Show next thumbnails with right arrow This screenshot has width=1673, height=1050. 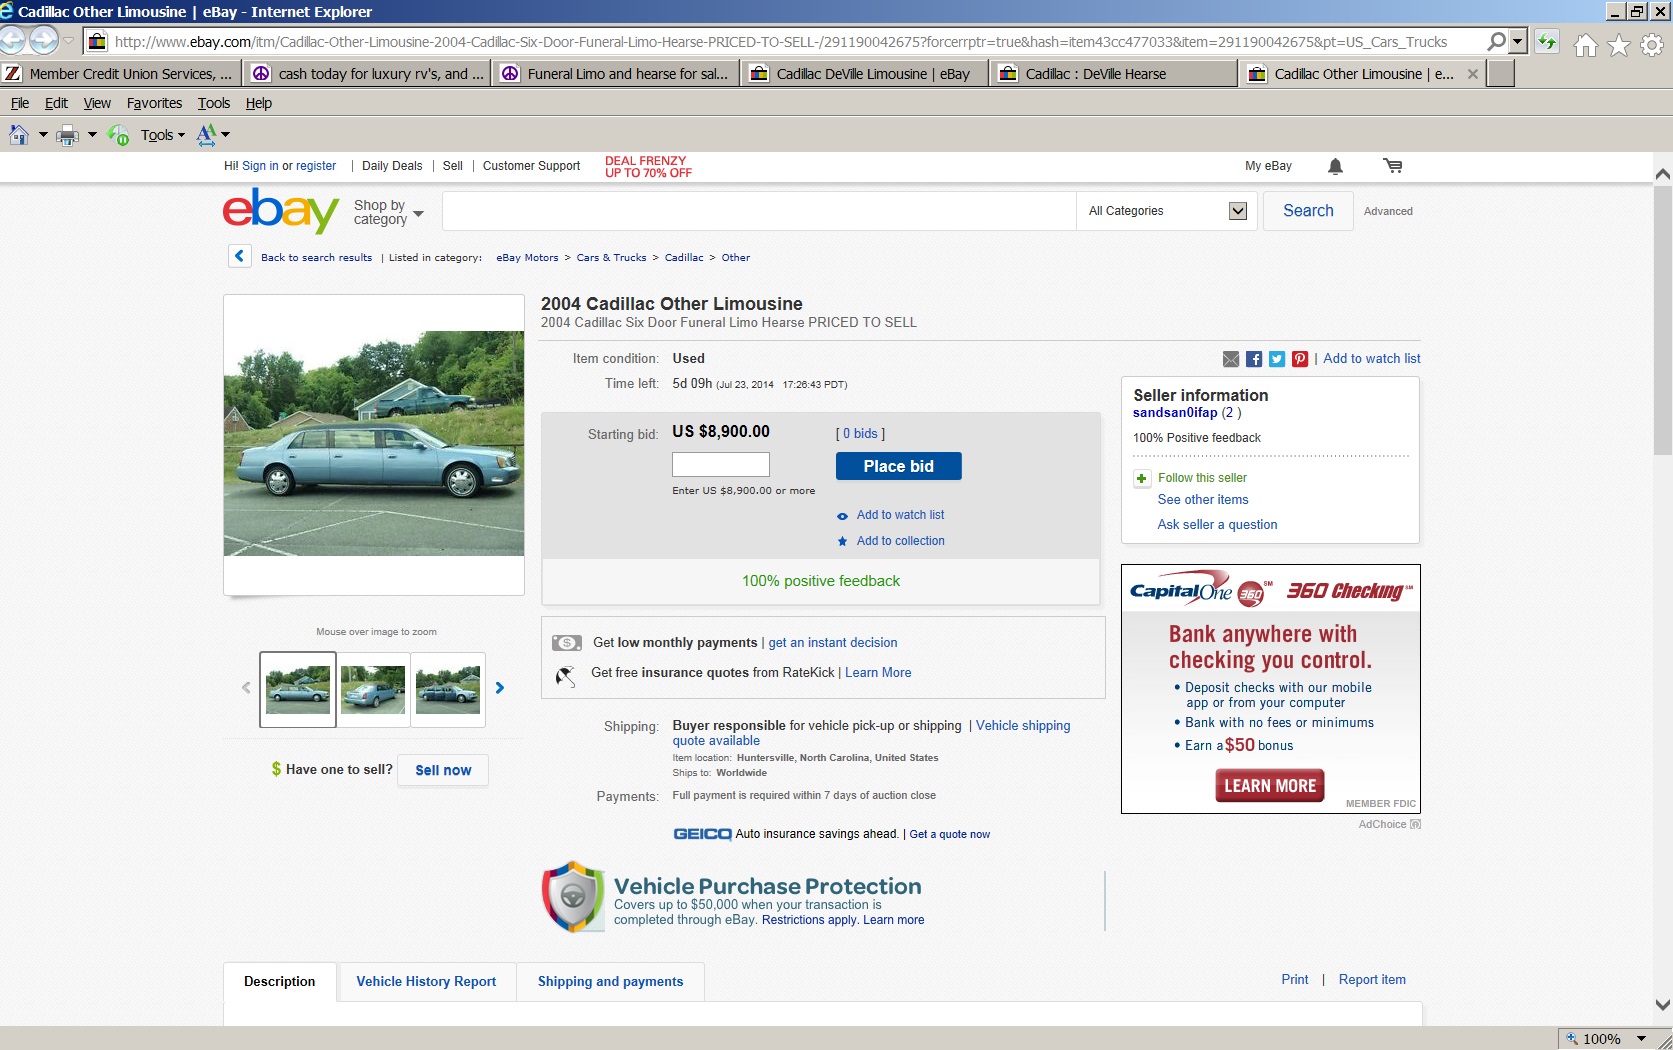(x=500, y=688)
